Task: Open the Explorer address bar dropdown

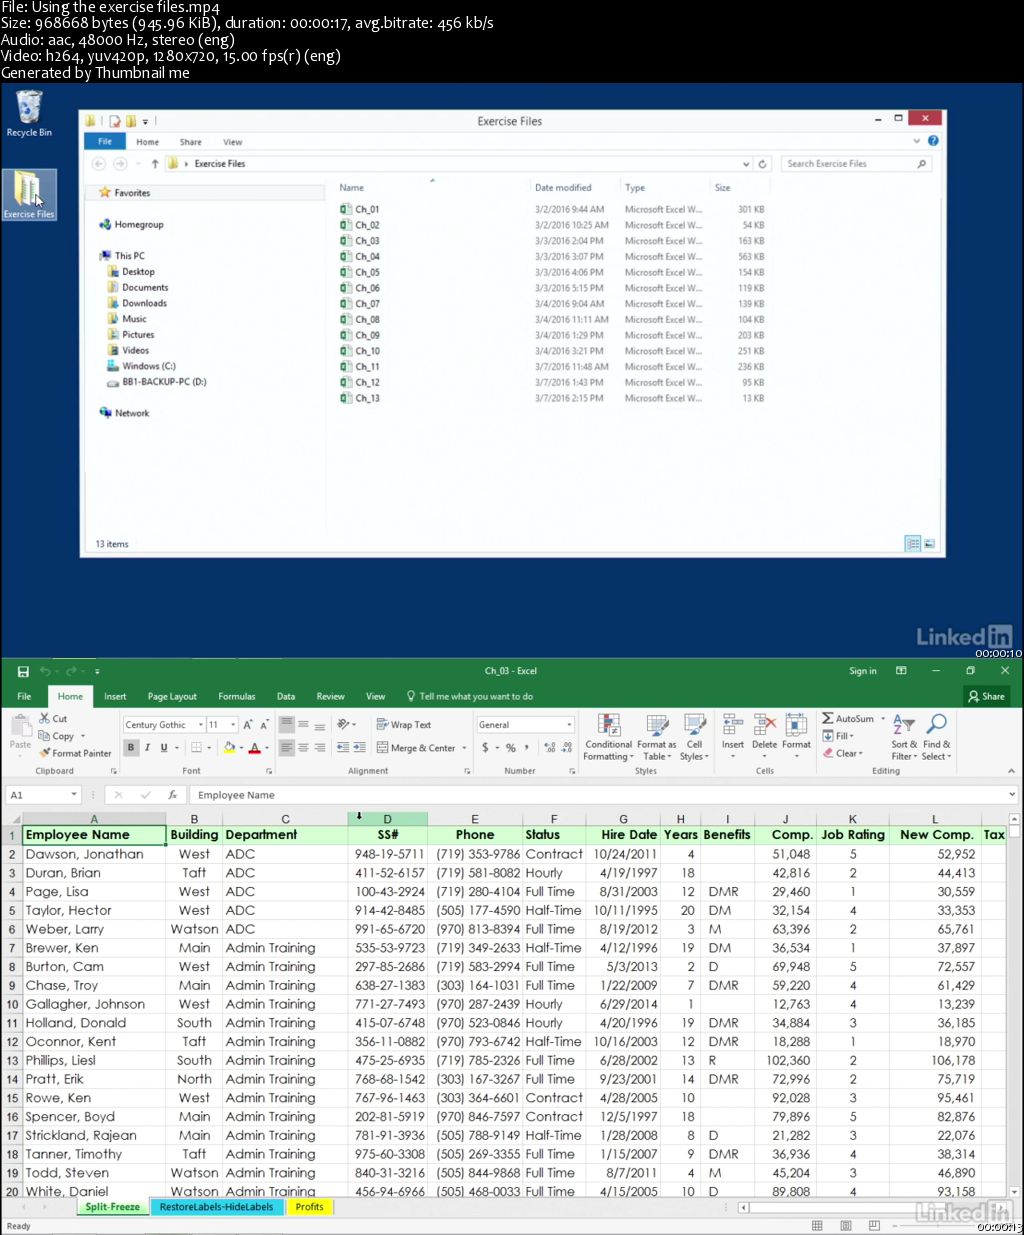Action: [x=746, y=164]
